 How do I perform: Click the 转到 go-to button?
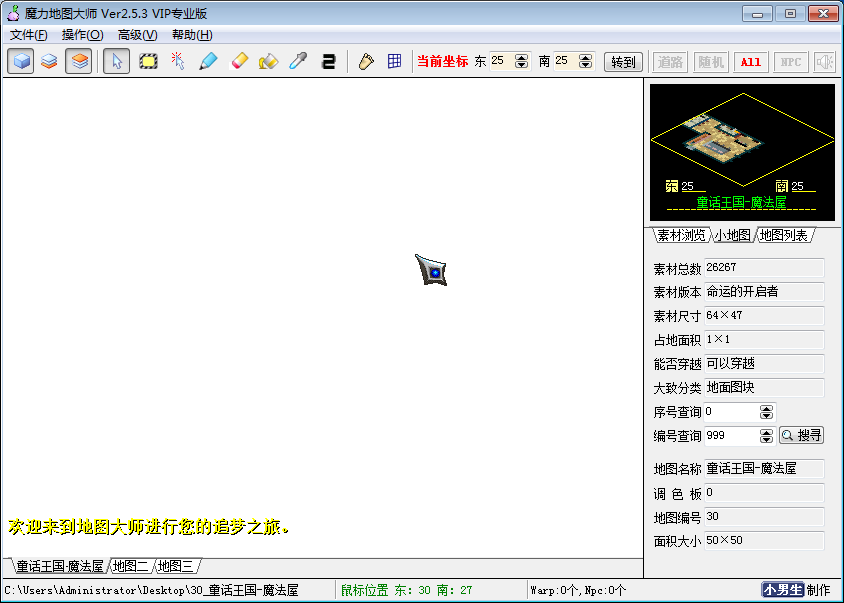pyautogui.click(x=623, y=61)
